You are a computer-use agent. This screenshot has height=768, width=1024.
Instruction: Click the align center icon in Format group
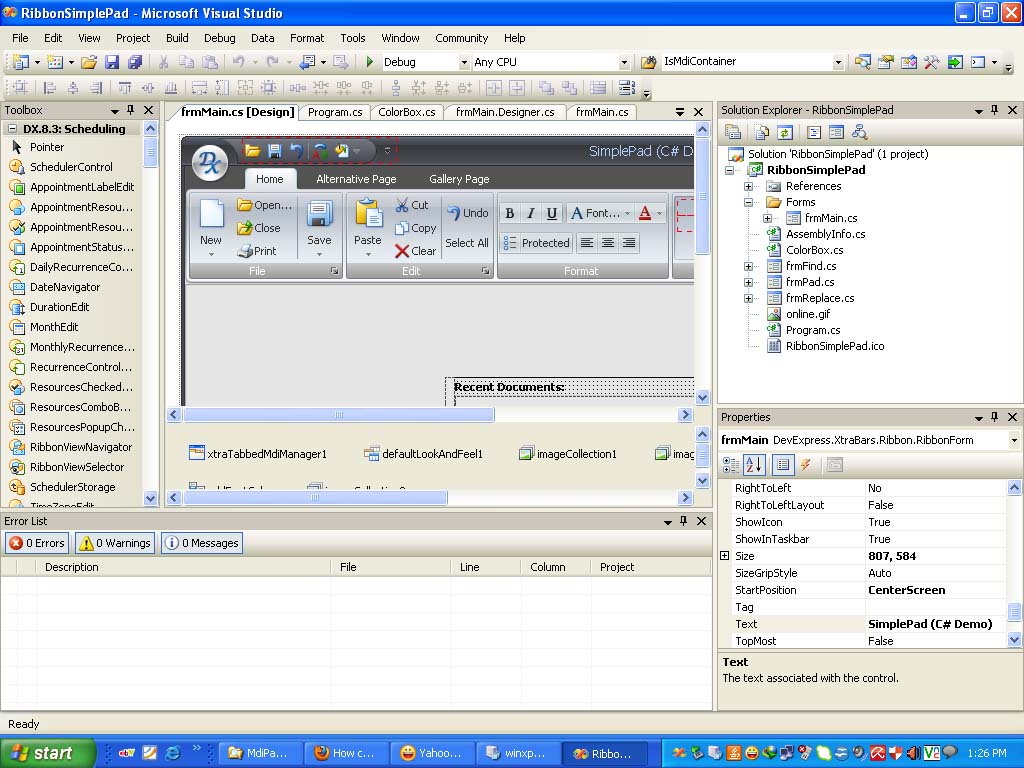(608, 243)
